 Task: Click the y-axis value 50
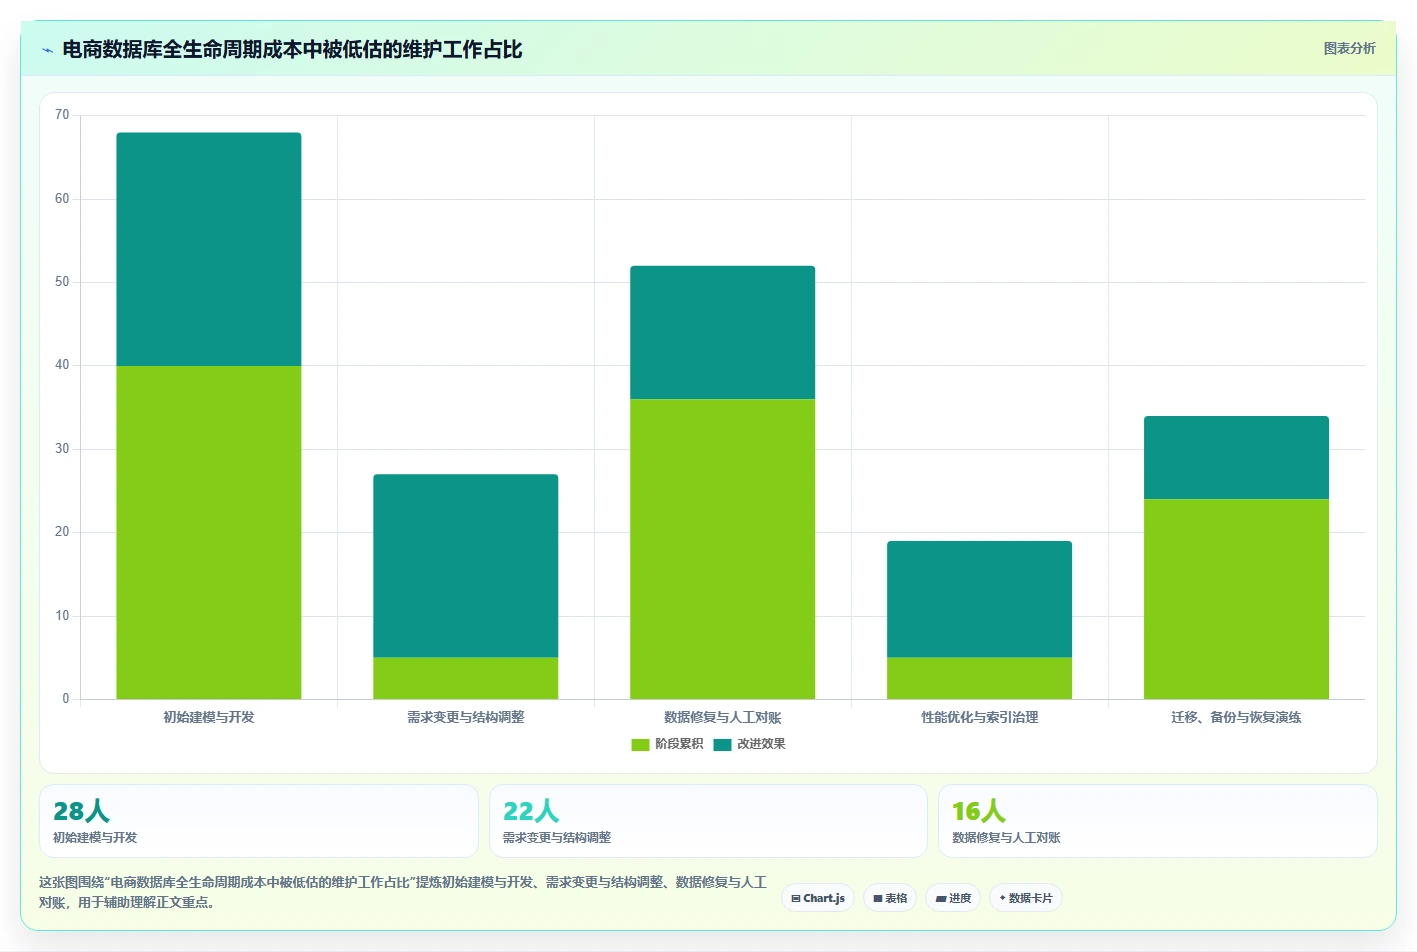coord(62,282)
